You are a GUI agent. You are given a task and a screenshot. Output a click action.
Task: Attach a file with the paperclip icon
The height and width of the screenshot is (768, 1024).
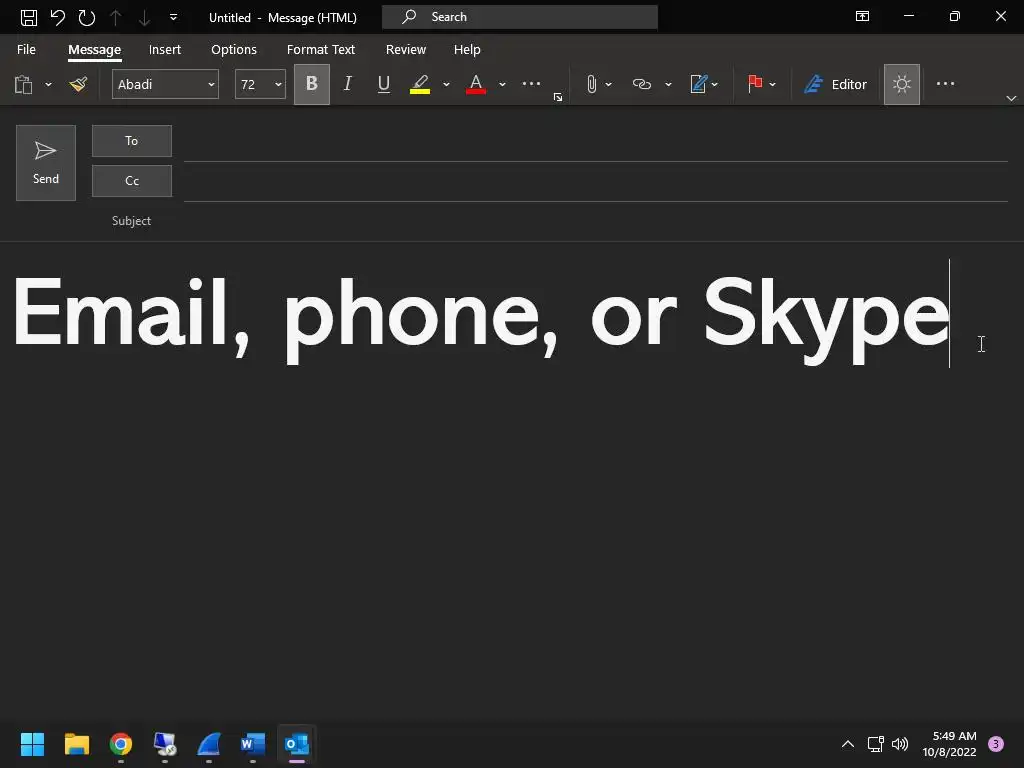click(x=591, y=84)
